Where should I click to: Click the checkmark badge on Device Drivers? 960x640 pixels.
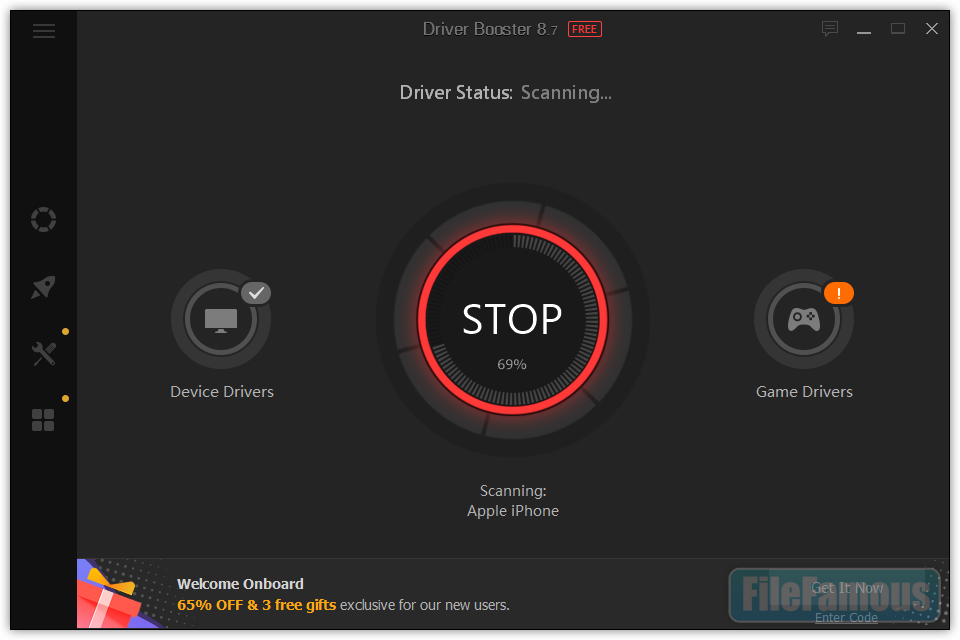[256, 293]
